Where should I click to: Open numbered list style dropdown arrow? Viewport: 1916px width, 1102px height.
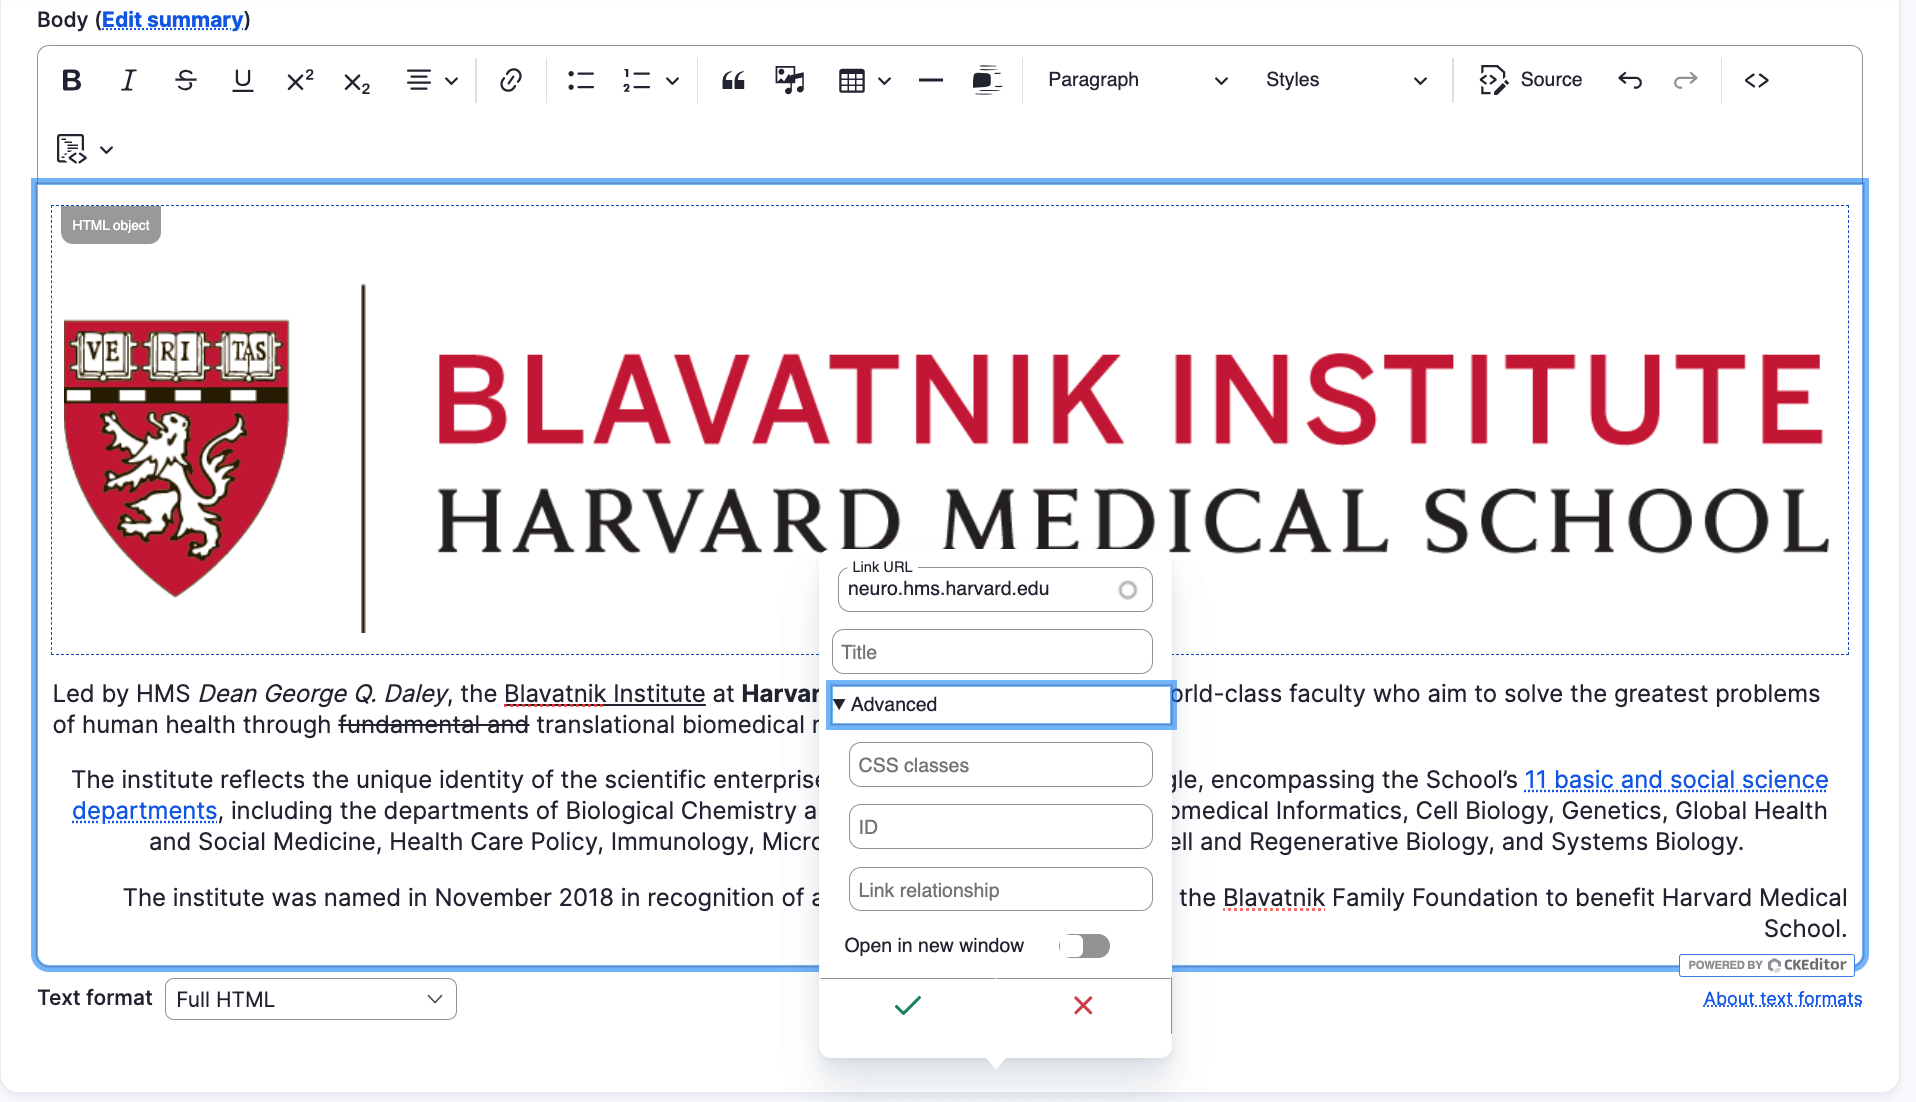point(672,80)
